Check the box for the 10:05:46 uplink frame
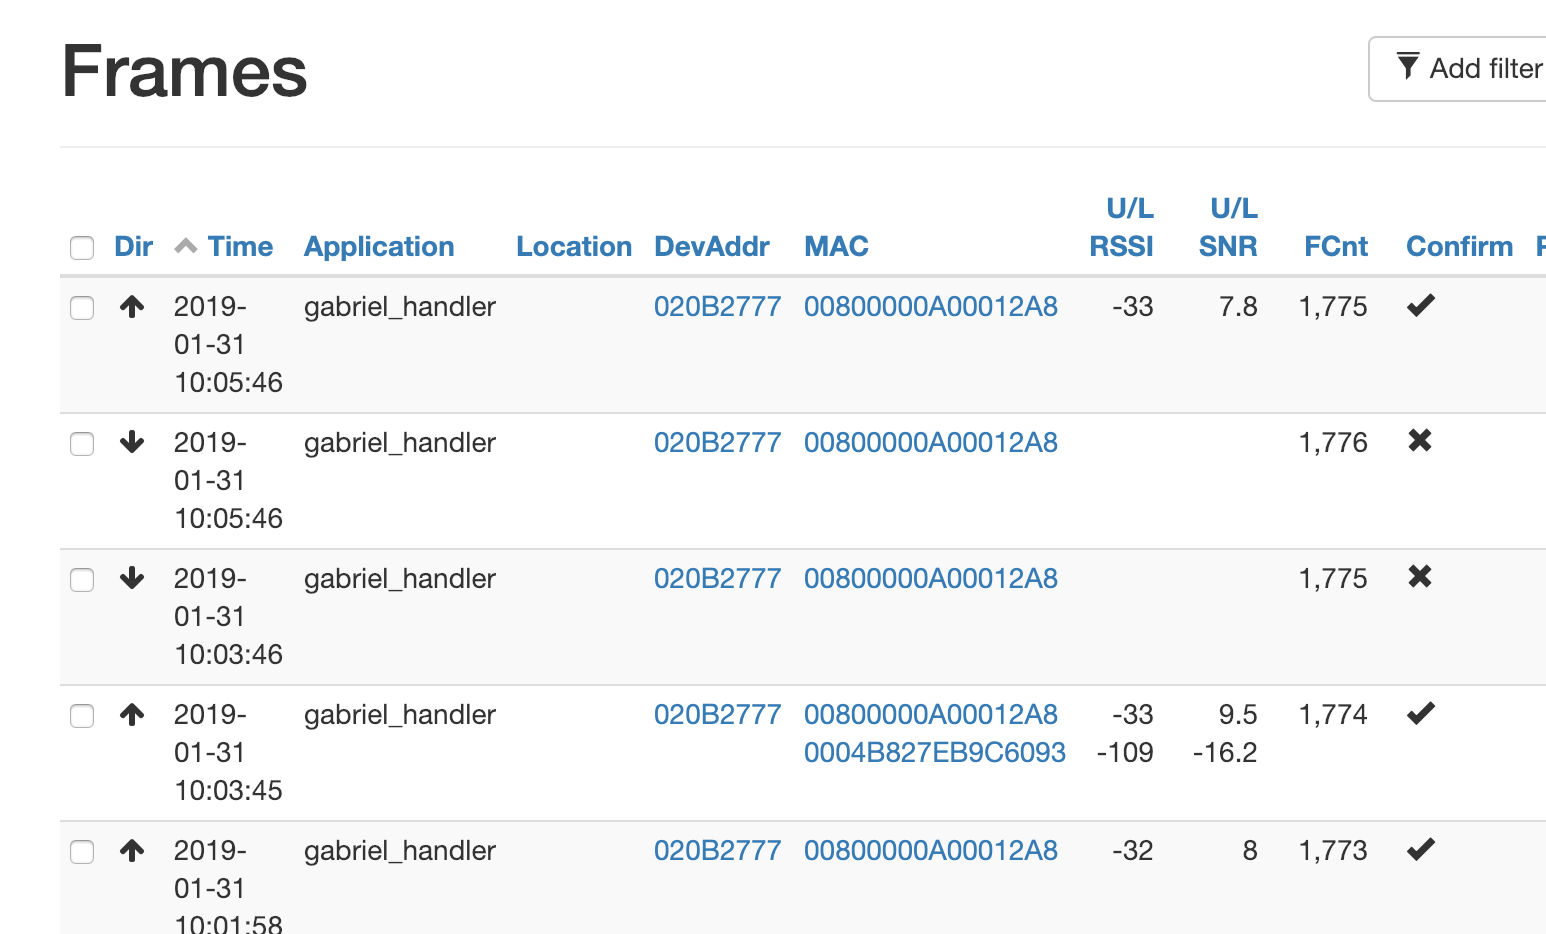The width and height of the screenshot is (1546, 934). click(x=82, y=307)
